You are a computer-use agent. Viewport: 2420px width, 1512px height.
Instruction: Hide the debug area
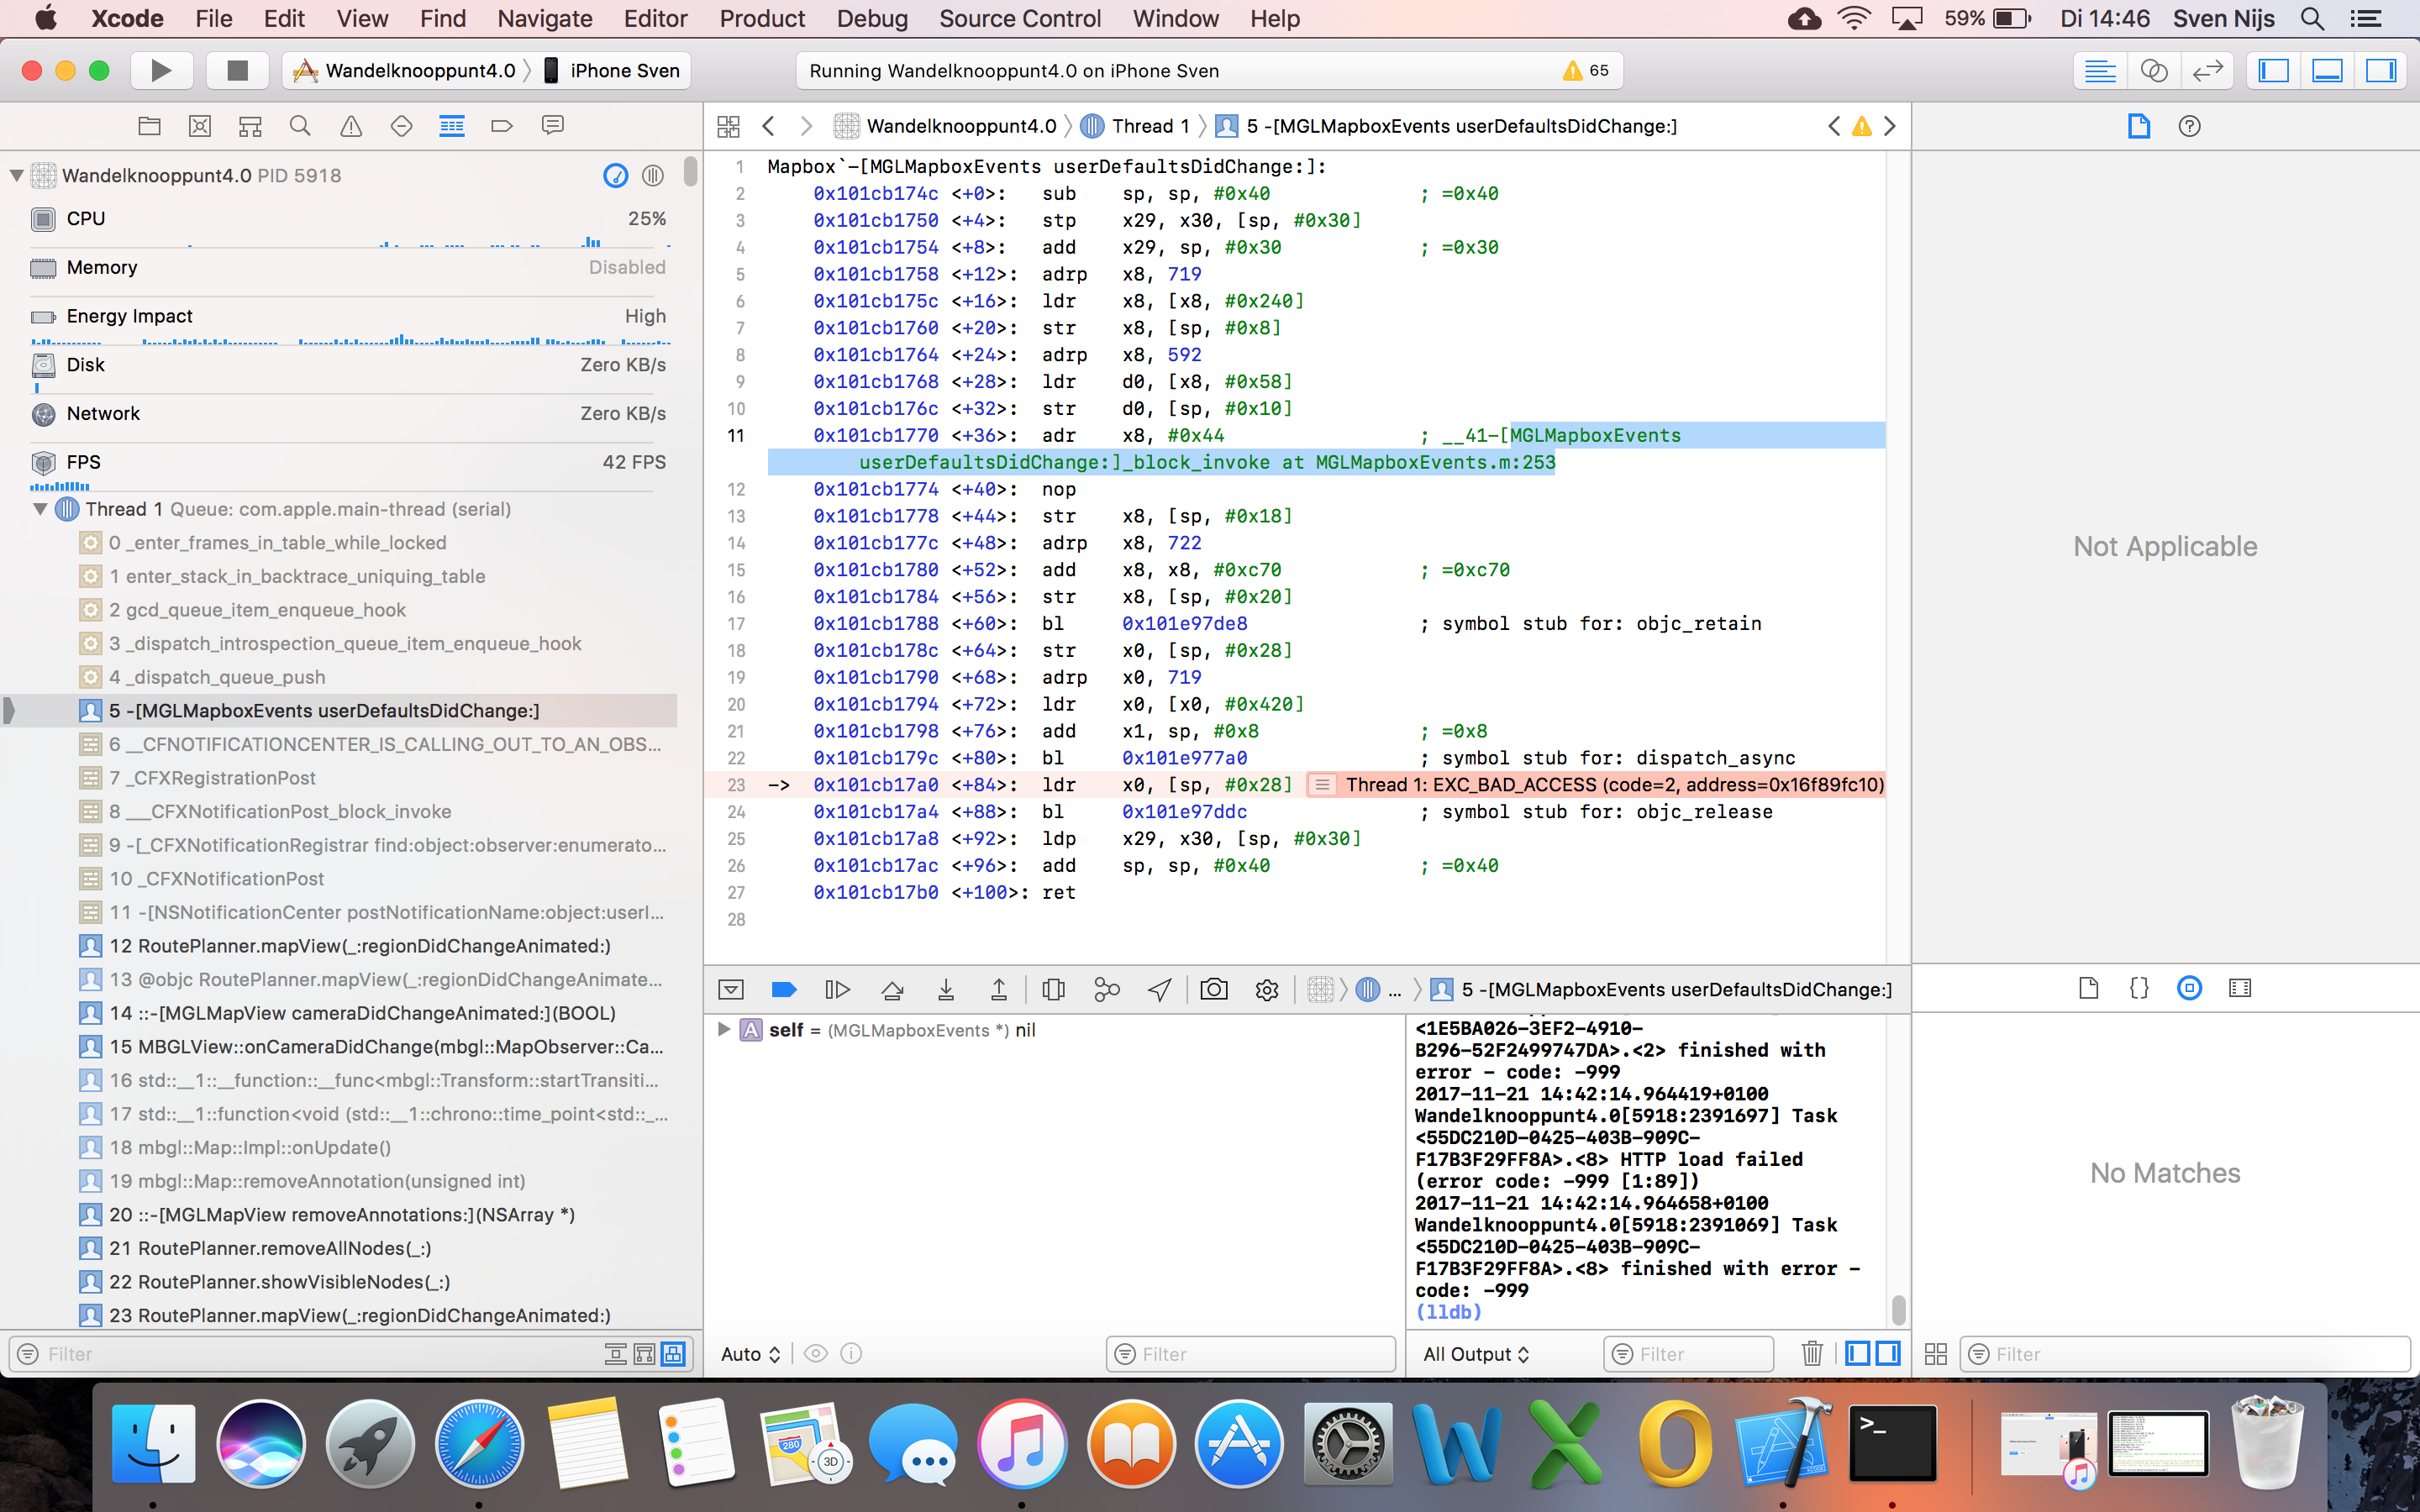[x=731, y=989]
